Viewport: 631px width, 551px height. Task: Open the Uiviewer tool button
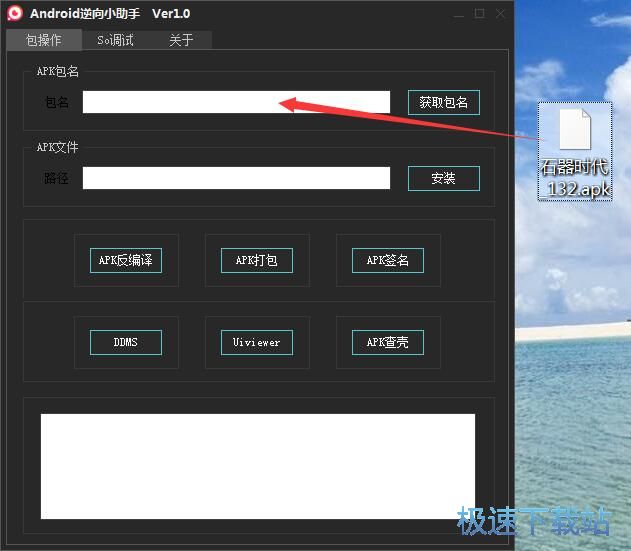257,343
